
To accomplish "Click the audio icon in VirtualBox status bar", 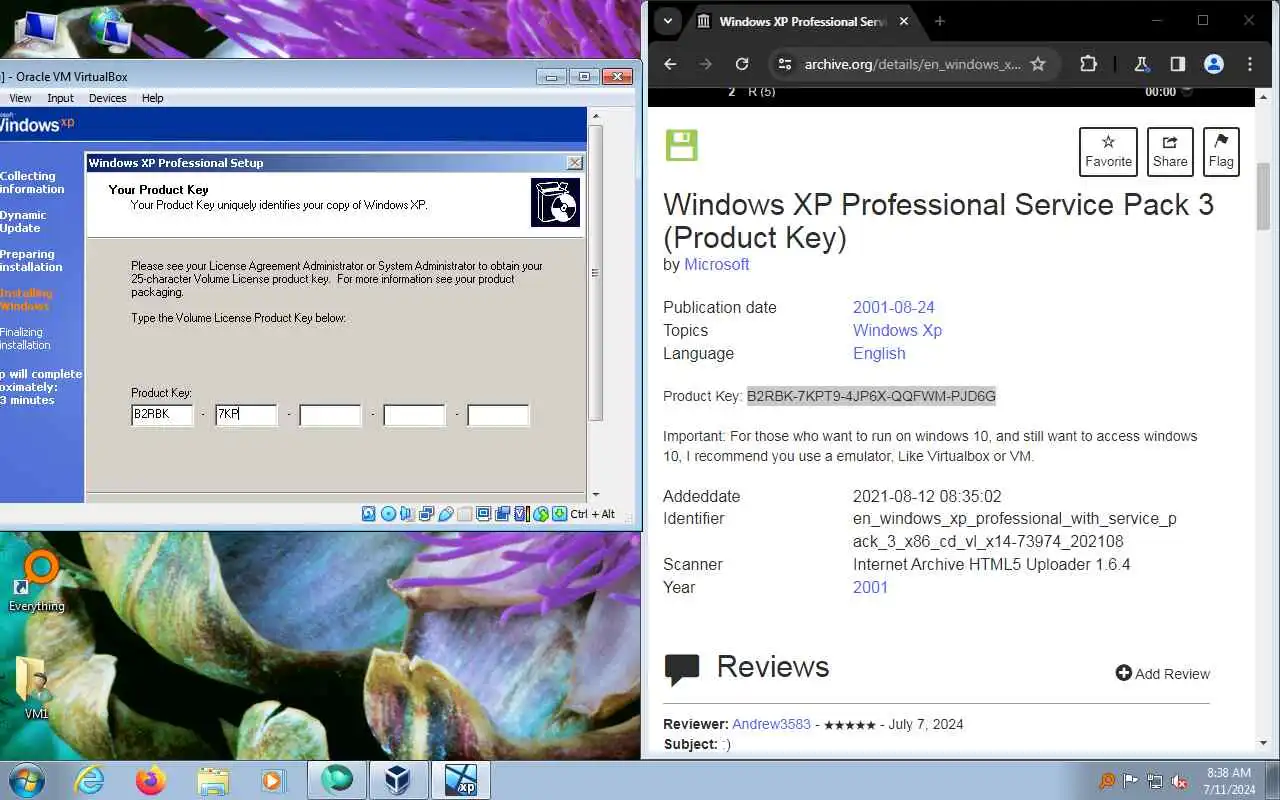I will [x=407, y=514].
